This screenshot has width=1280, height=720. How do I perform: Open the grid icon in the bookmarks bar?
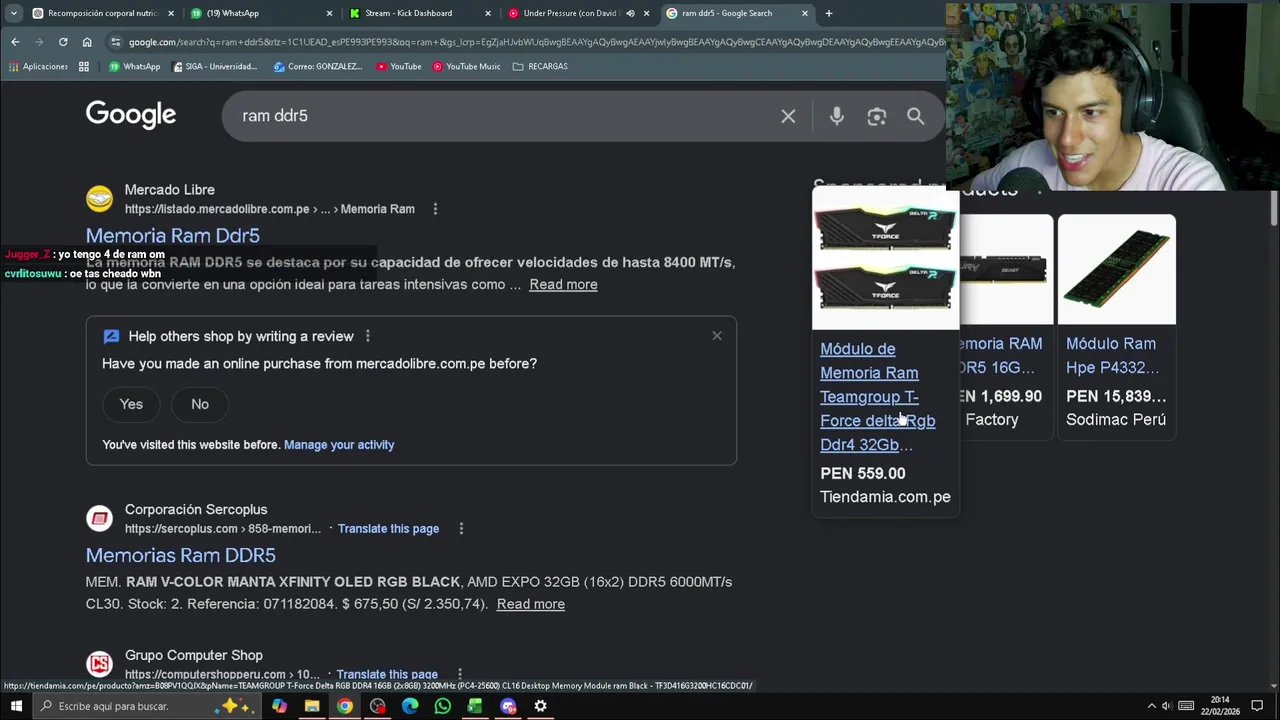pos(84,66)
